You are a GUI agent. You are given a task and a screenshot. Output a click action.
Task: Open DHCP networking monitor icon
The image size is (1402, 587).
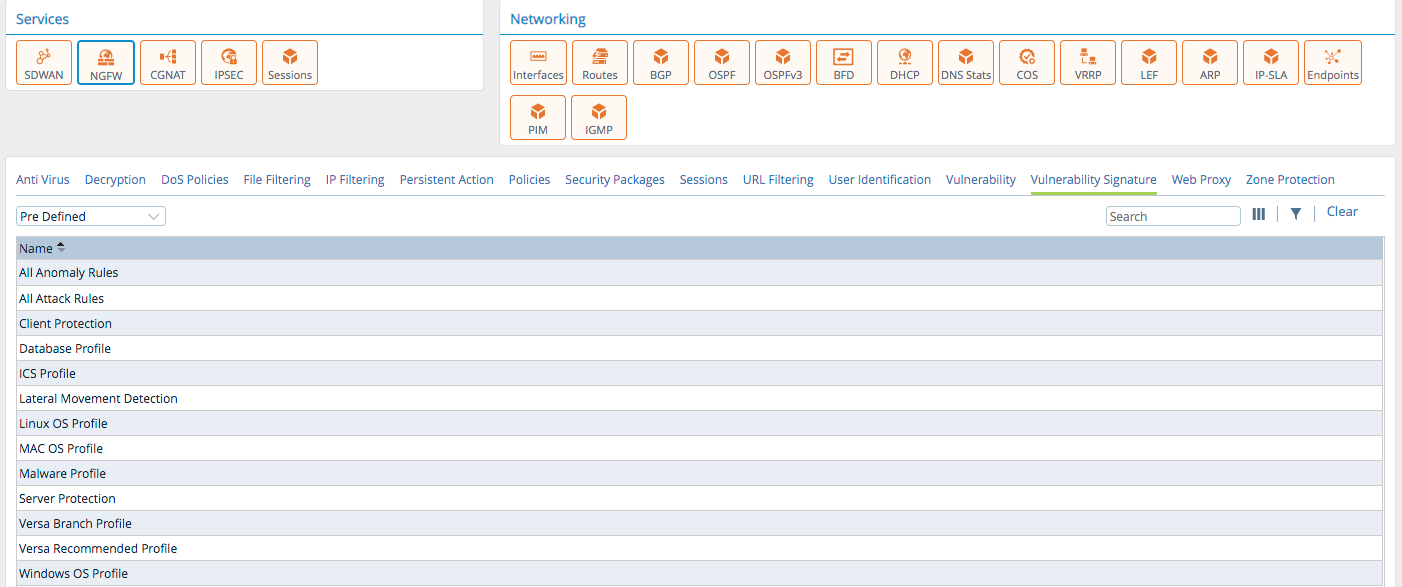coord(904,62)
